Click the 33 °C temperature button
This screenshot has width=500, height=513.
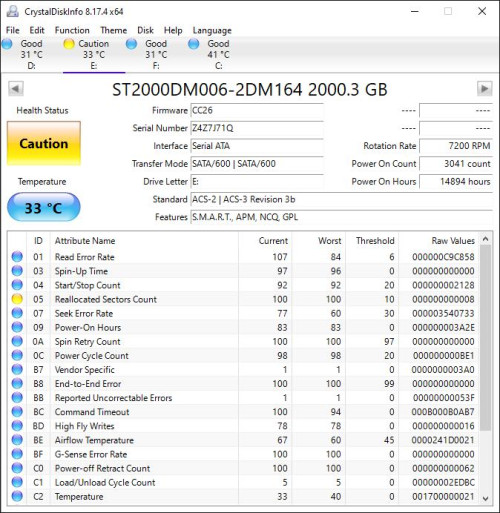tap(44, 208)
